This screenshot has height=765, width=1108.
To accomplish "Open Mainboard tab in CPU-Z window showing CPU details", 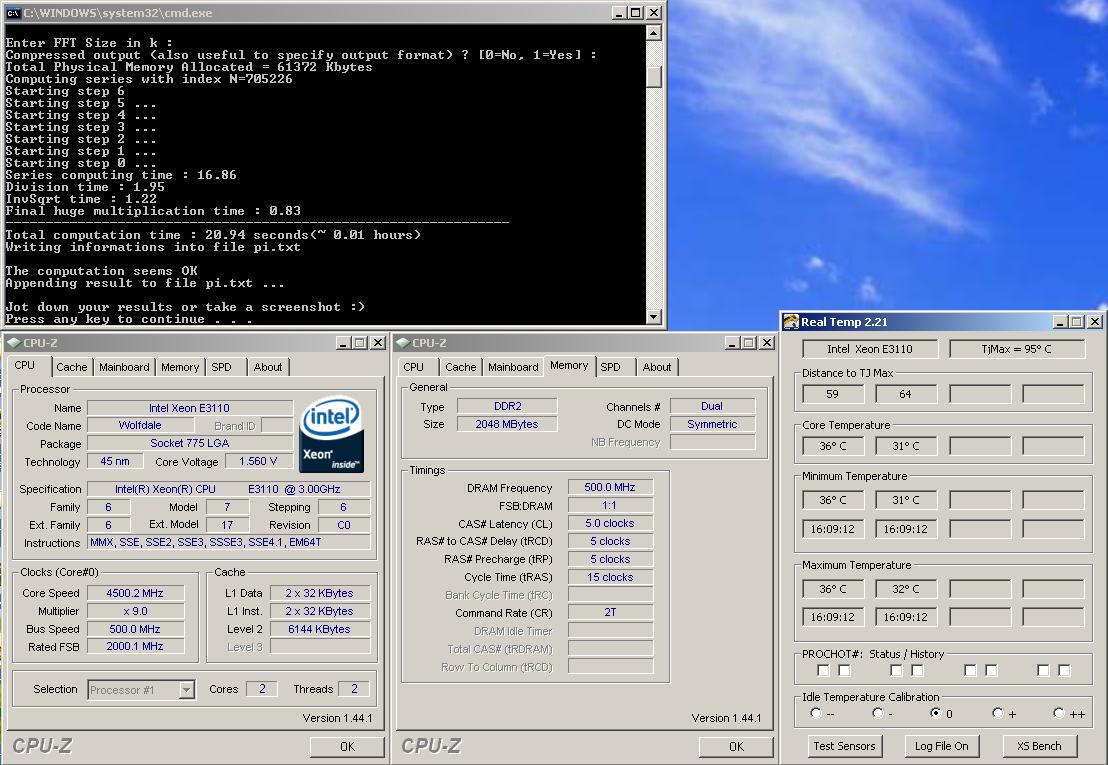I will coord(124,367).
